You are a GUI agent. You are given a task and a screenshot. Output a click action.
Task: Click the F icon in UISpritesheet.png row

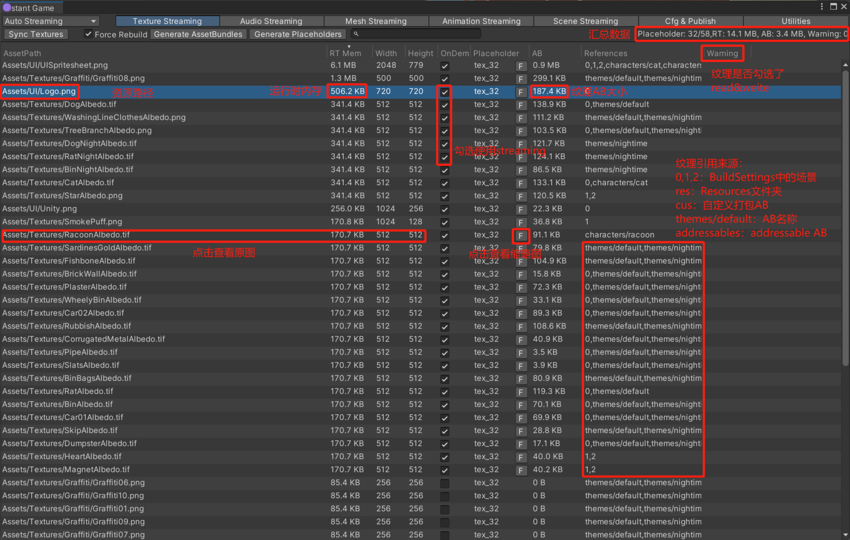(521, 66)
